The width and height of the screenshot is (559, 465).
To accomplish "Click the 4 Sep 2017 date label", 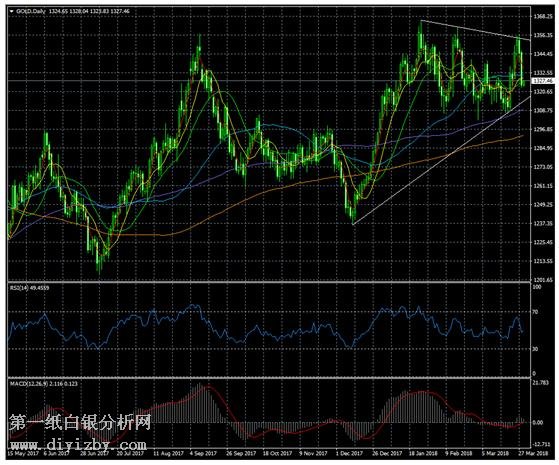I will pos(203,454).
